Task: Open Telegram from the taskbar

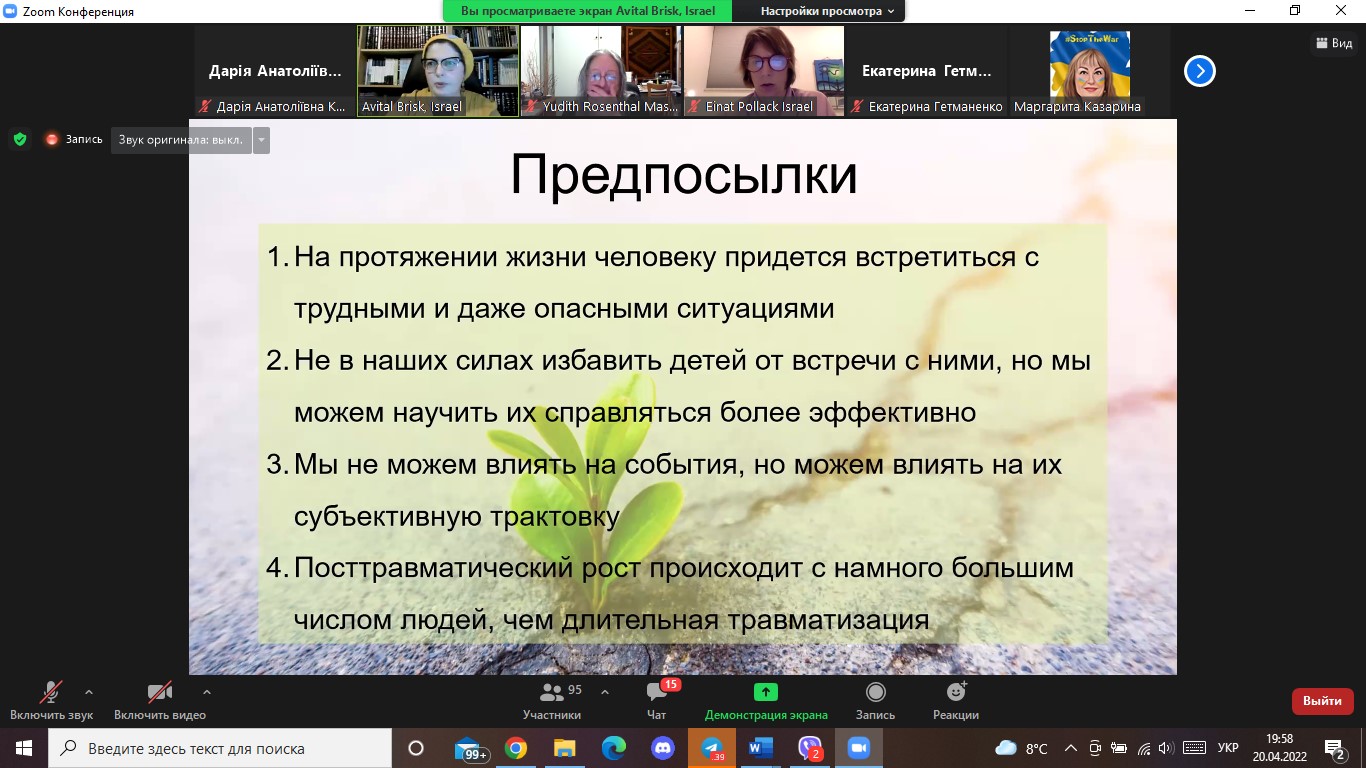Action: [712, 748]
